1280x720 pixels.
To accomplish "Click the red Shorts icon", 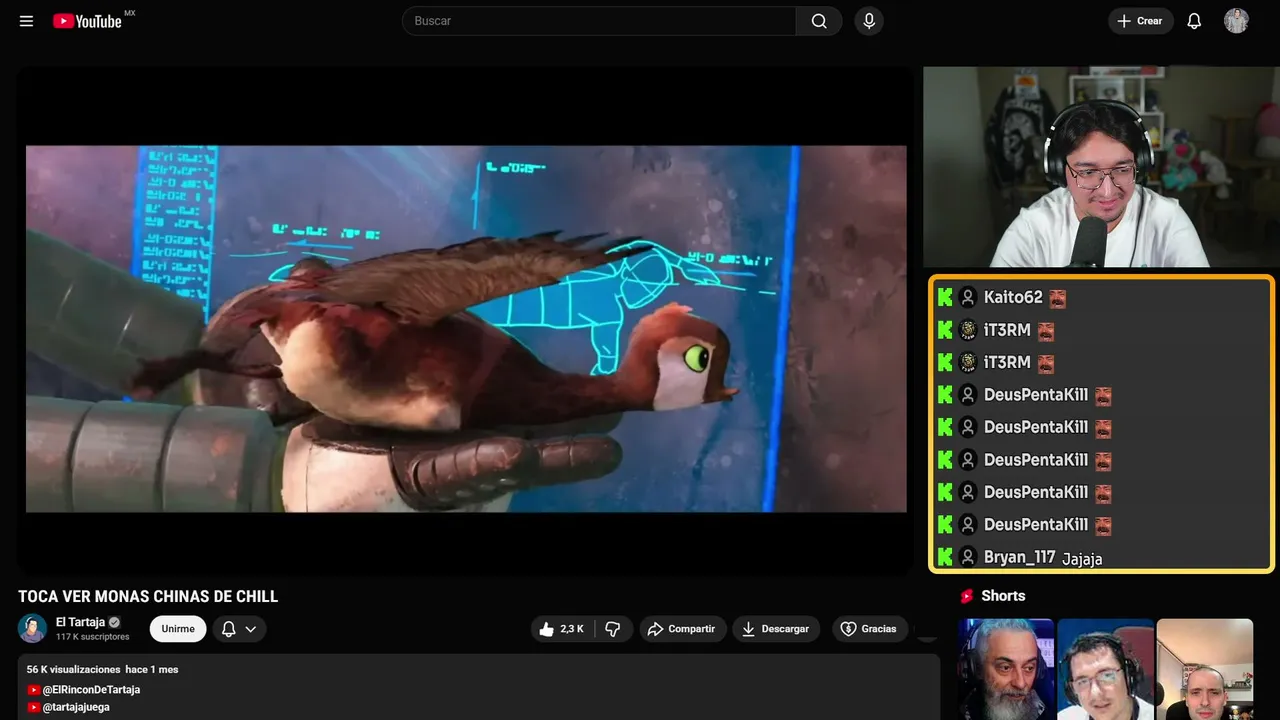I will [x=967, y=596].
